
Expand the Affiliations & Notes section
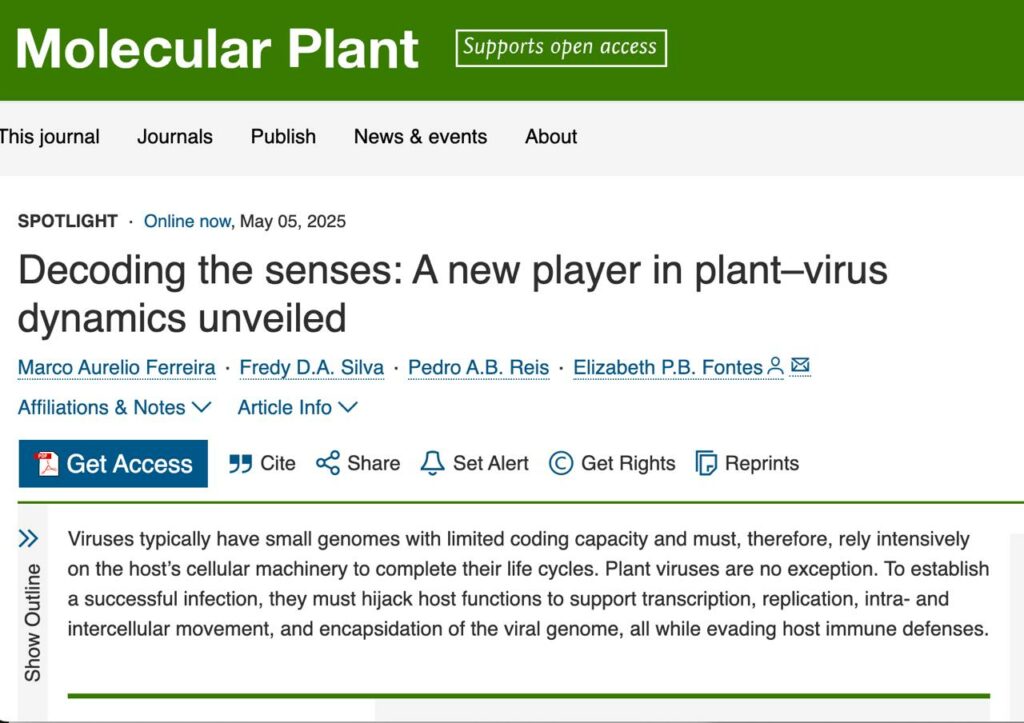[x=115, y=407]
